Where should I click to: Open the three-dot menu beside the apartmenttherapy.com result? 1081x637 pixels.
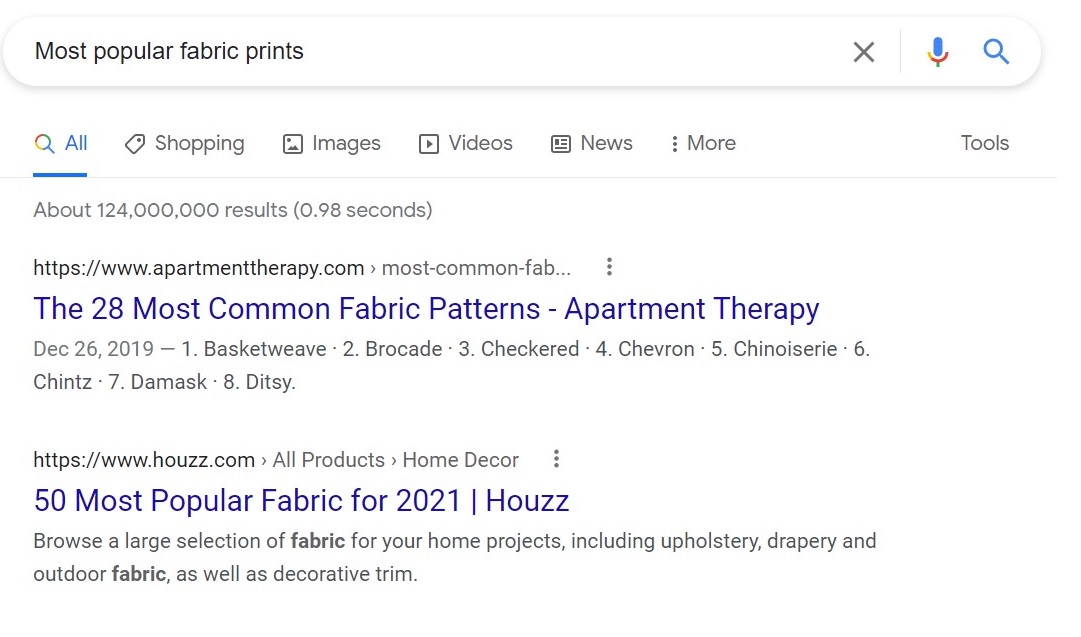pyautogui.click(x=609, y=267)
